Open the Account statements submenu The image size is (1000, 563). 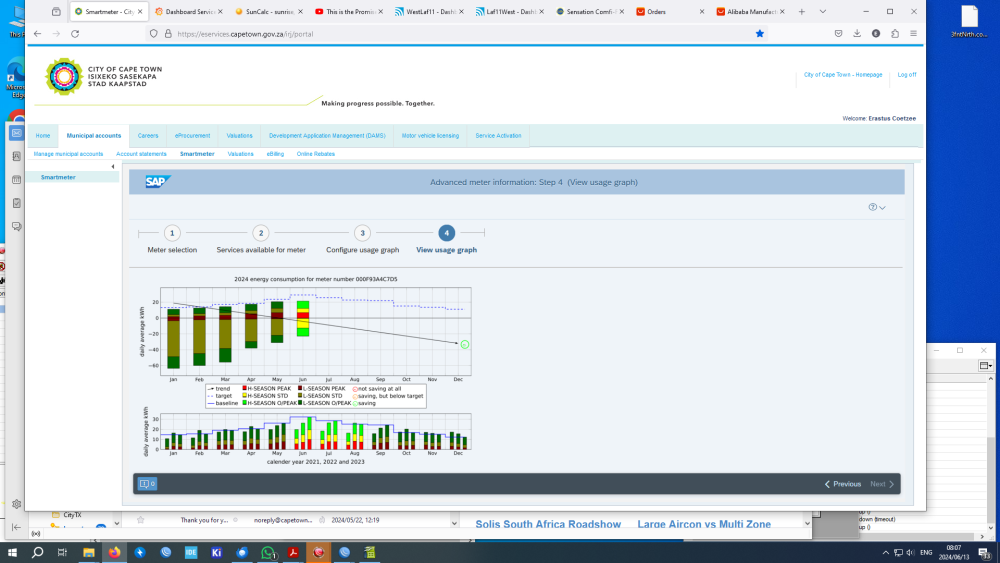[141, 154]
